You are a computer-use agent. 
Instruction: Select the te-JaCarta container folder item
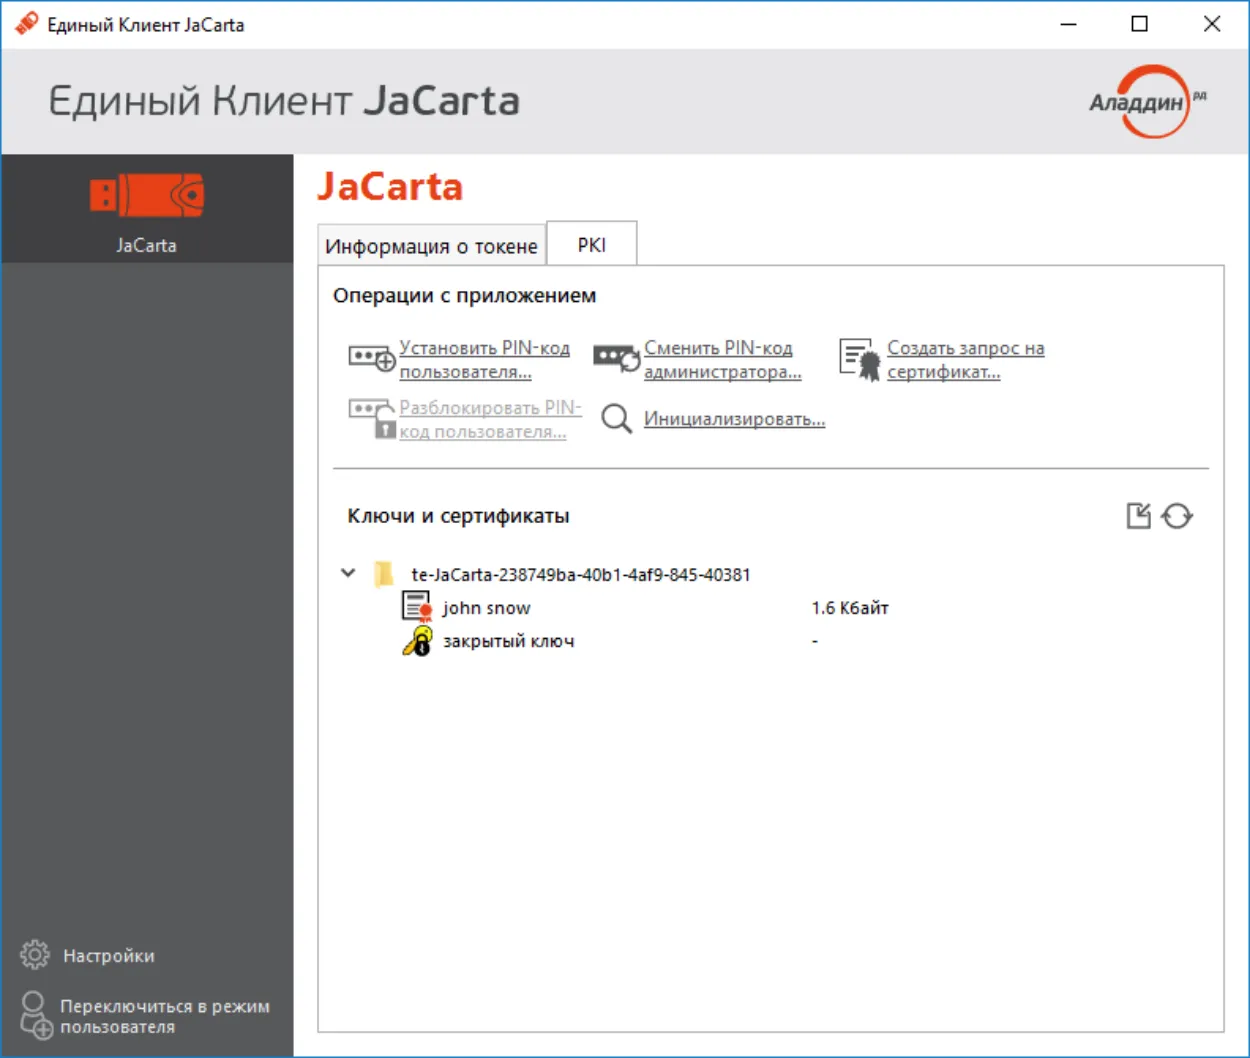click(x=581, y=574)
